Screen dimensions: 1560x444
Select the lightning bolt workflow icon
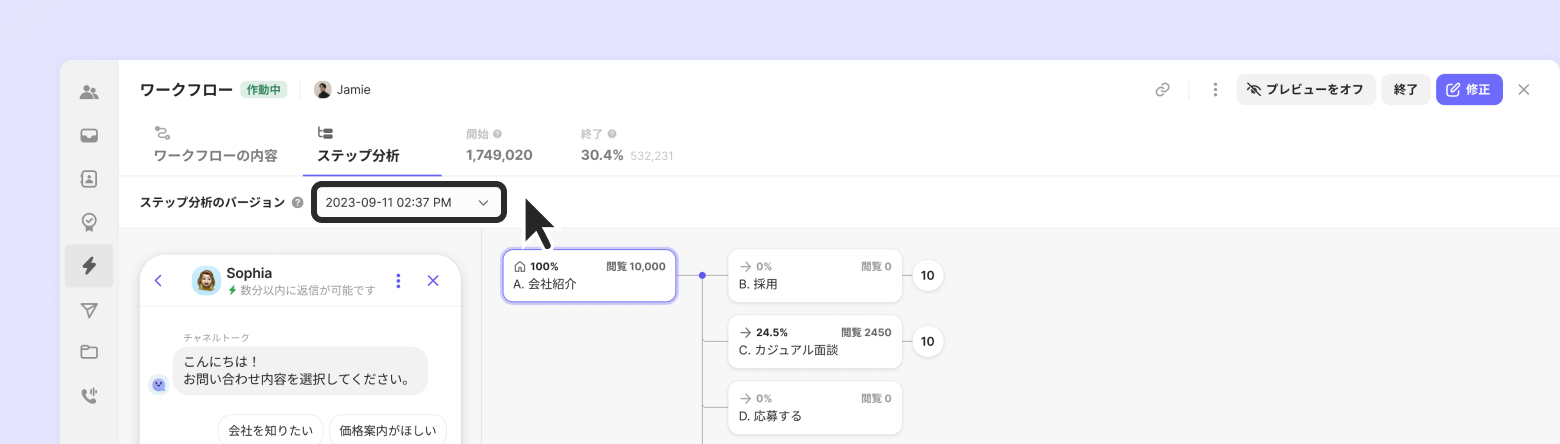point(89,265)
